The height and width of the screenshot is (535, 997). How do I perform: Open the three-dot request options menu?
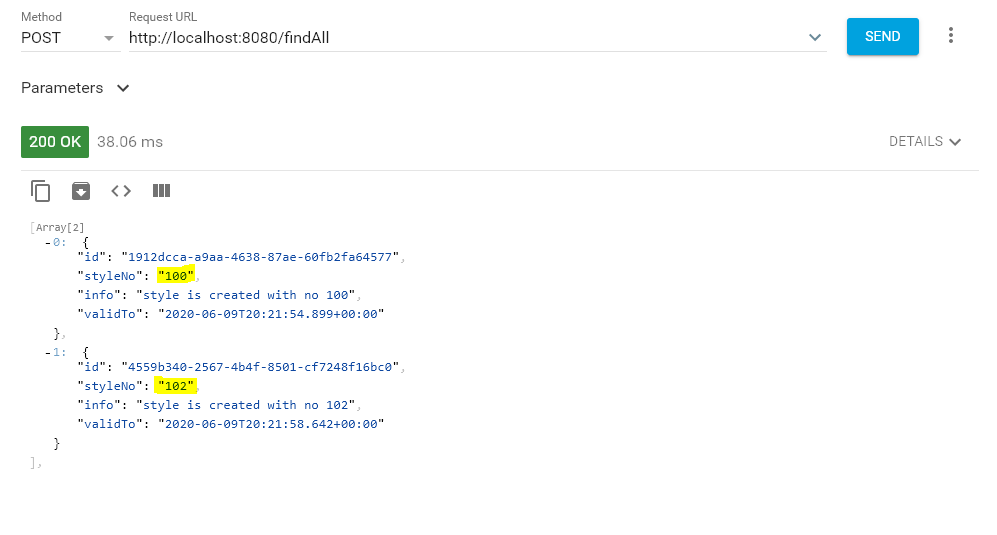click(950, 36)
